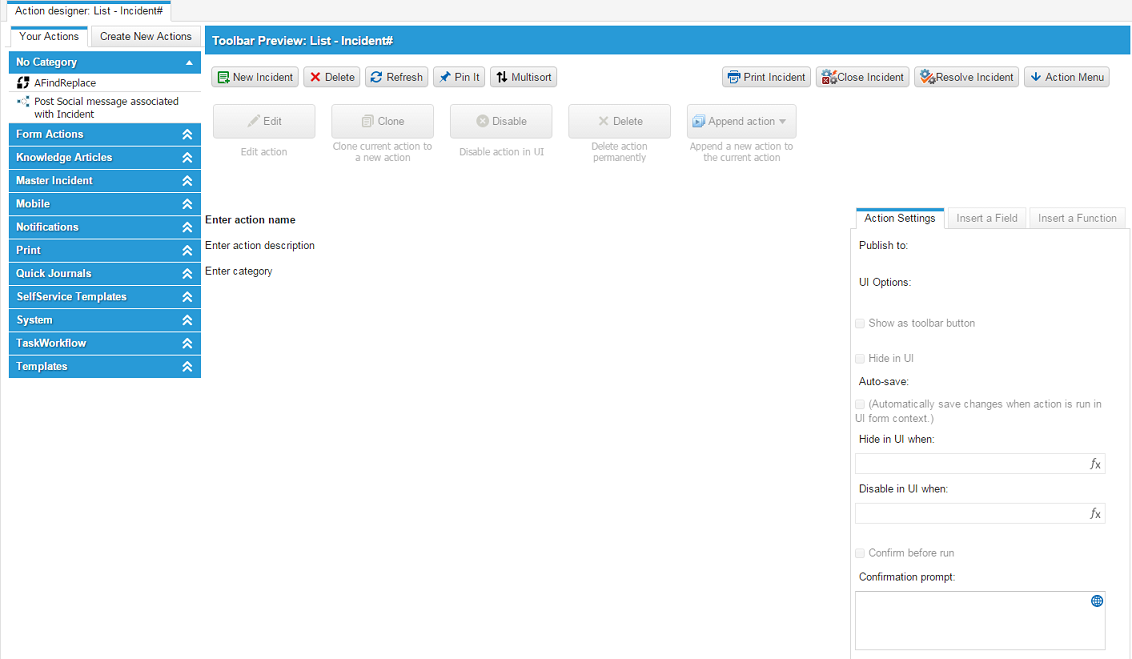
Task: Open the Insert a Function tab
Action: (x=1077, y=218)
